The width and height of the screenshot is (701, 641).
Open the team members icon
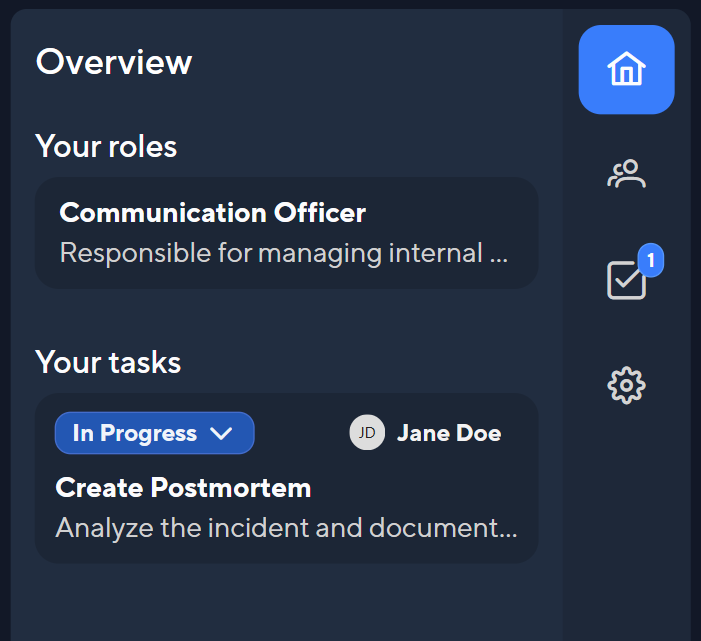pyautogui.click(x=626, y=173)
